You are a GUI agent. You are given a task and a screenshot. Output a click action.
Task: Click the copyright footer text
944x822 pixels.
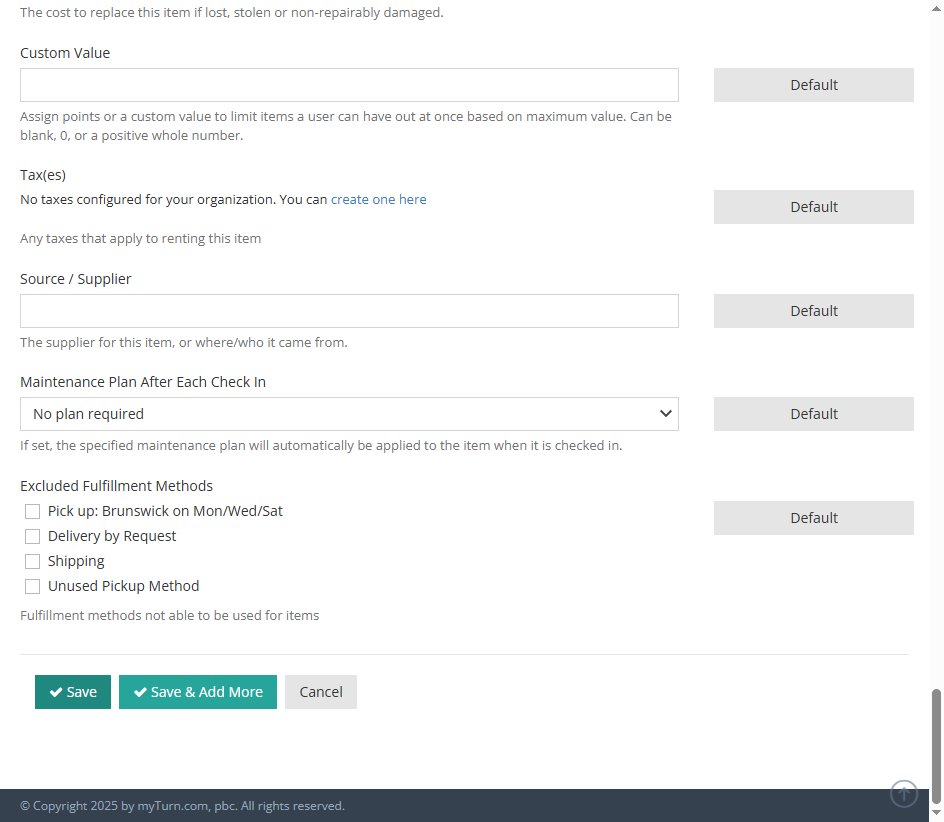tap(182, 806)
